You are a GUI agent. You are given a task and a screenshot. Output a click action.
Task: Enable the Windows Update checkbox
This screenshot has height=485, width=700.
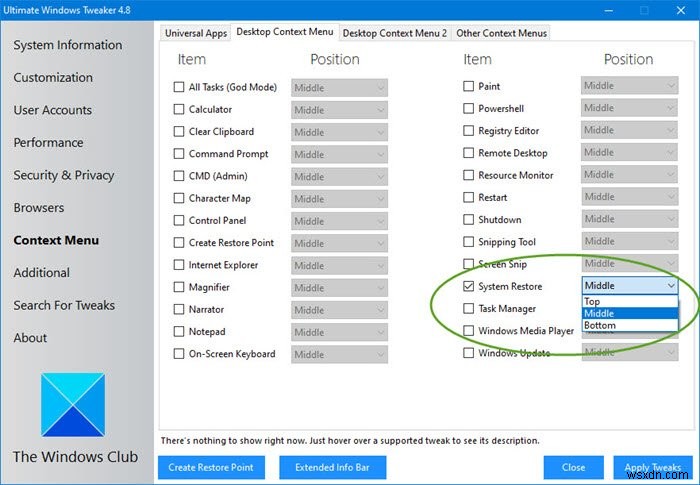click(x=468, y=353)
